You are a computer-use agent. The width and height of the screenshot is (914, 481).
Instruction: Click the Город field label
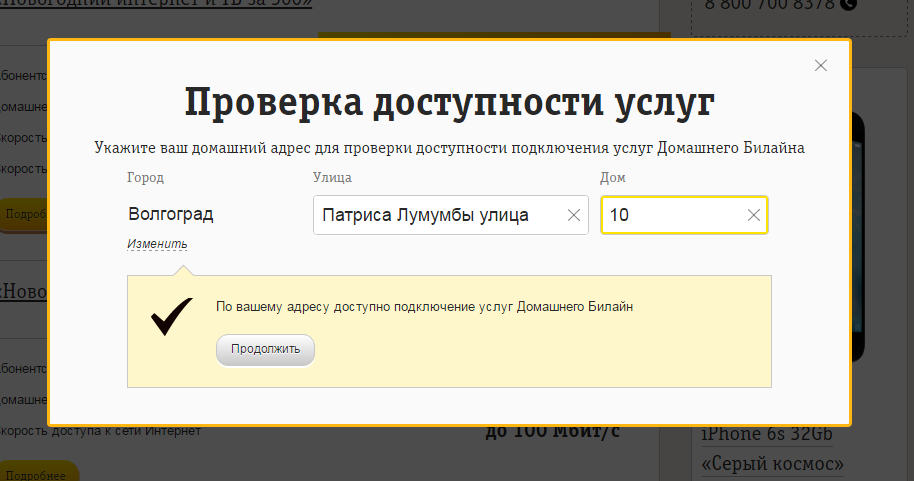[x=145, y=178]
